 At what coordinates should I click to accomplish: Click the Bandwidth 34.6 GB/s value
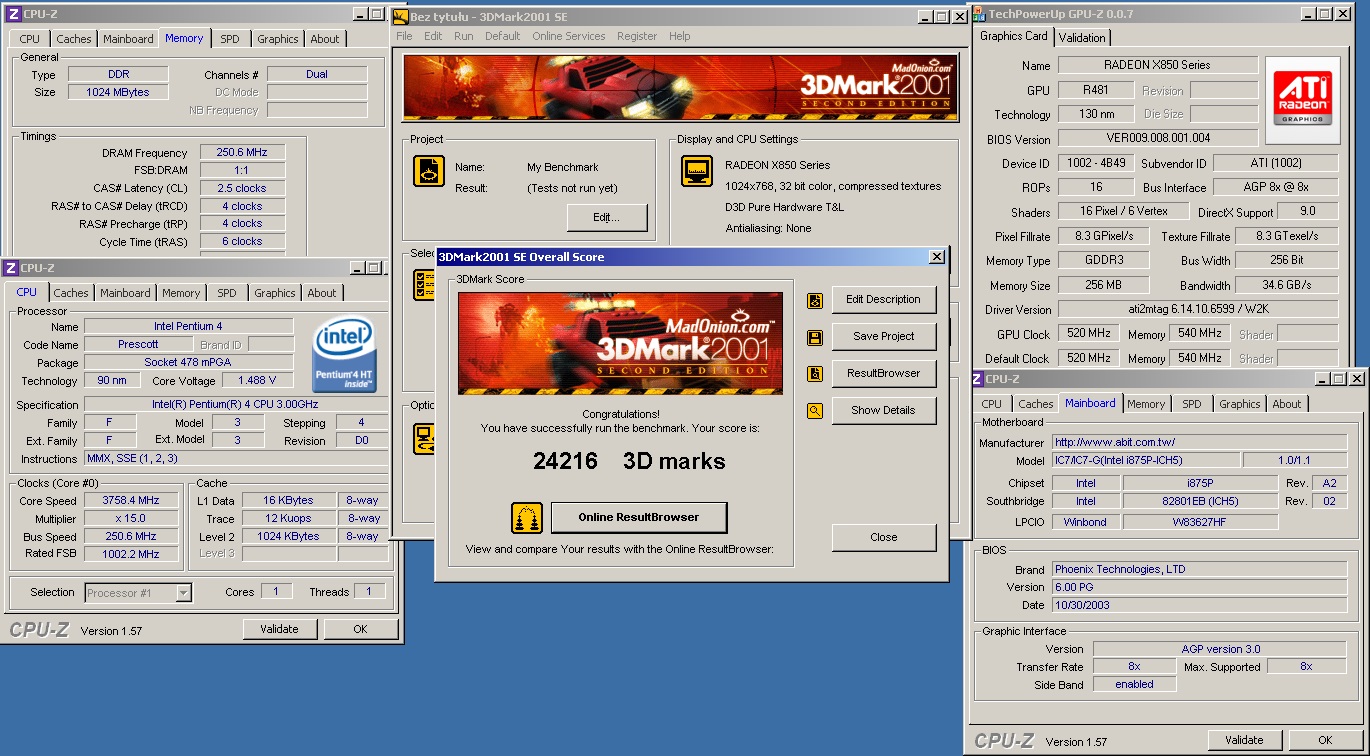[x=1288, y=285]
